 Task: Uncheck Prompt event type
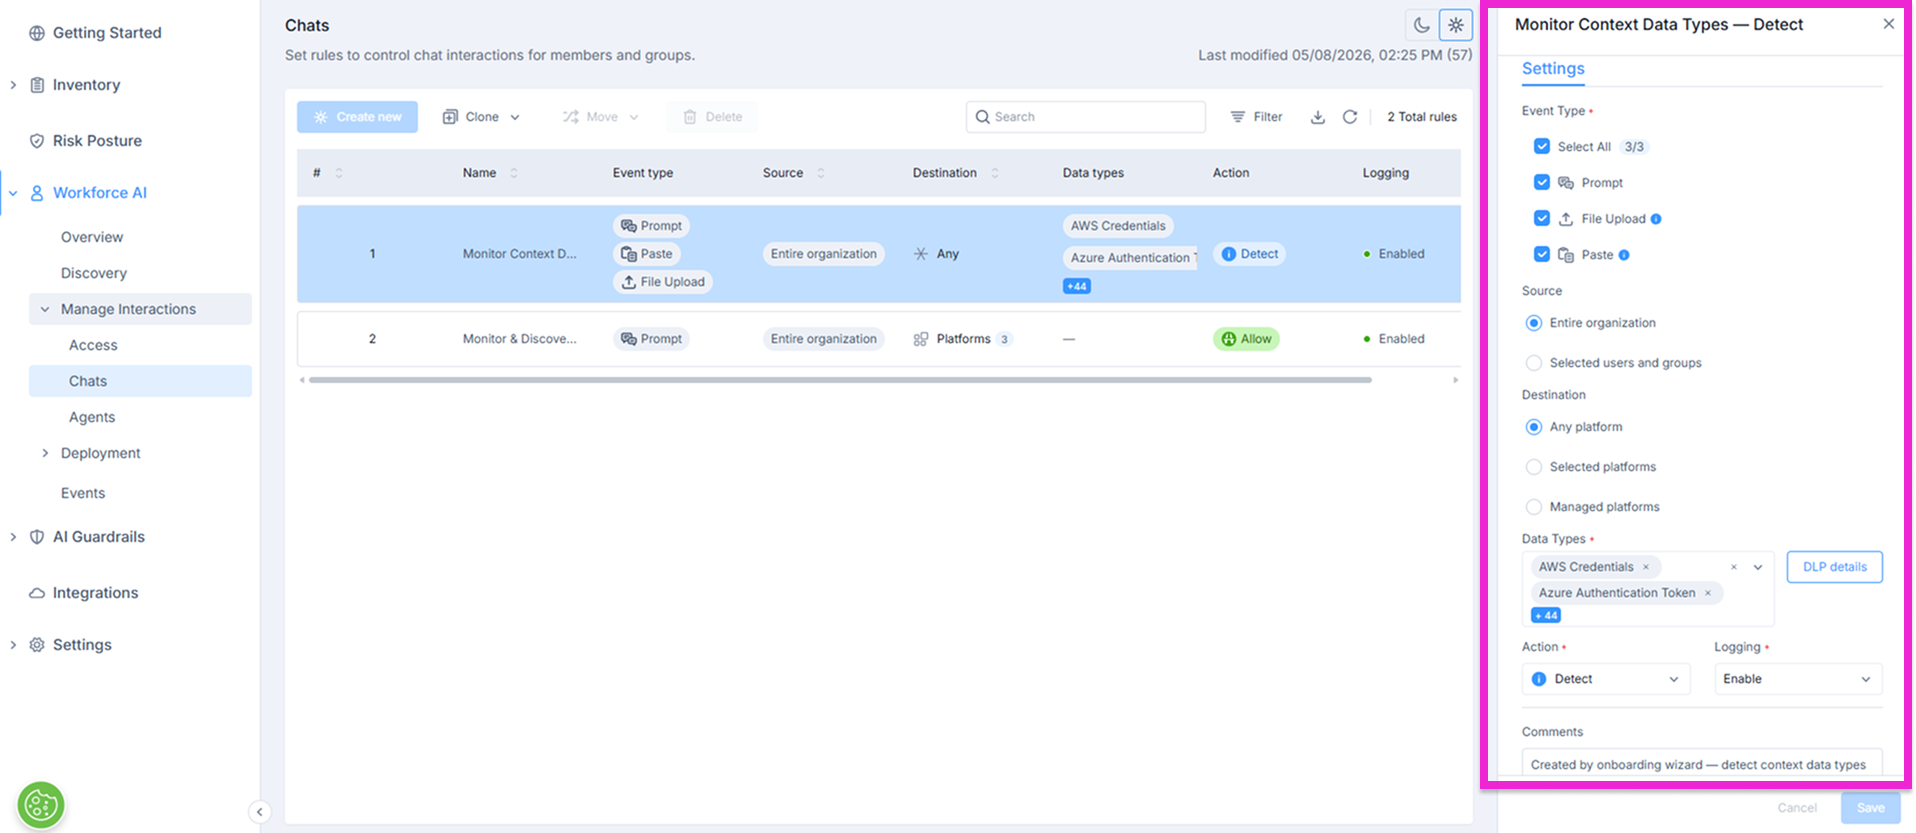[1542, 183]
